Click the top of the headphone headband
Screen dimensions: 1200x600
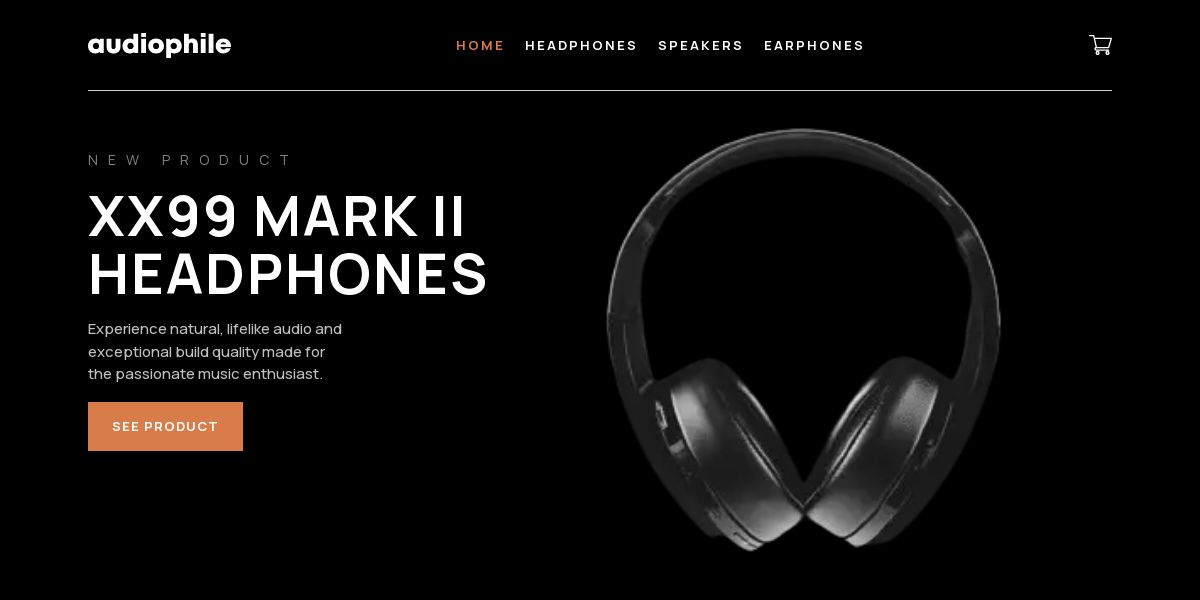click(803, 140)
